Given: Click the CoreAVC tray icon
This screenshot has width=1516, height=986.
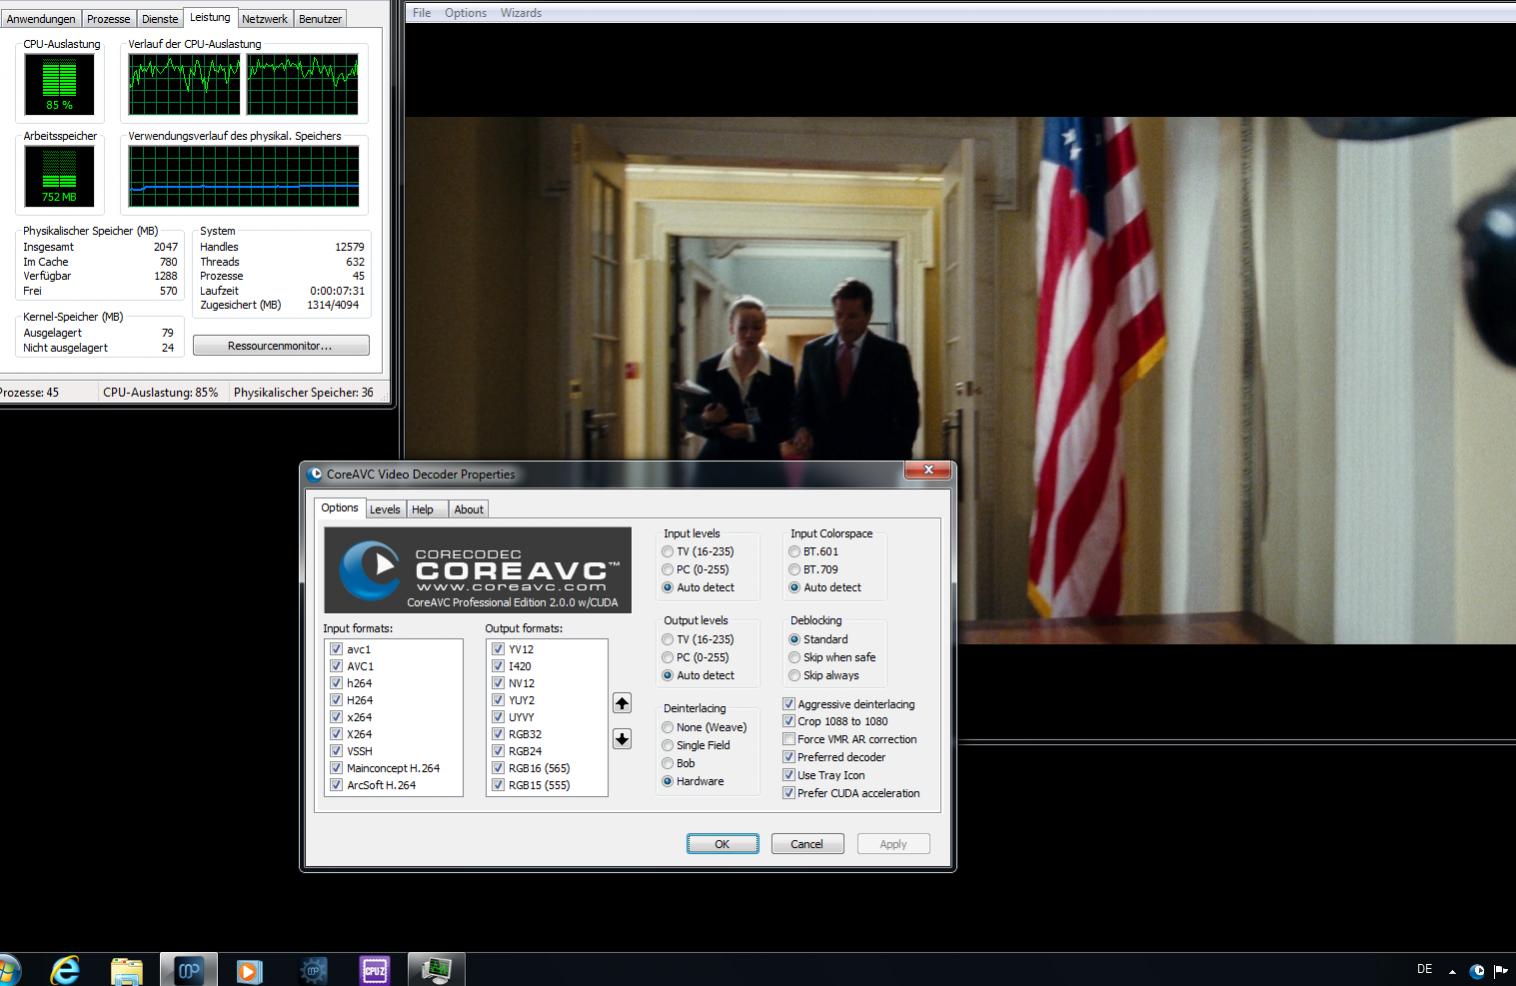Looking at the screenshot, I should point(1477,970).
